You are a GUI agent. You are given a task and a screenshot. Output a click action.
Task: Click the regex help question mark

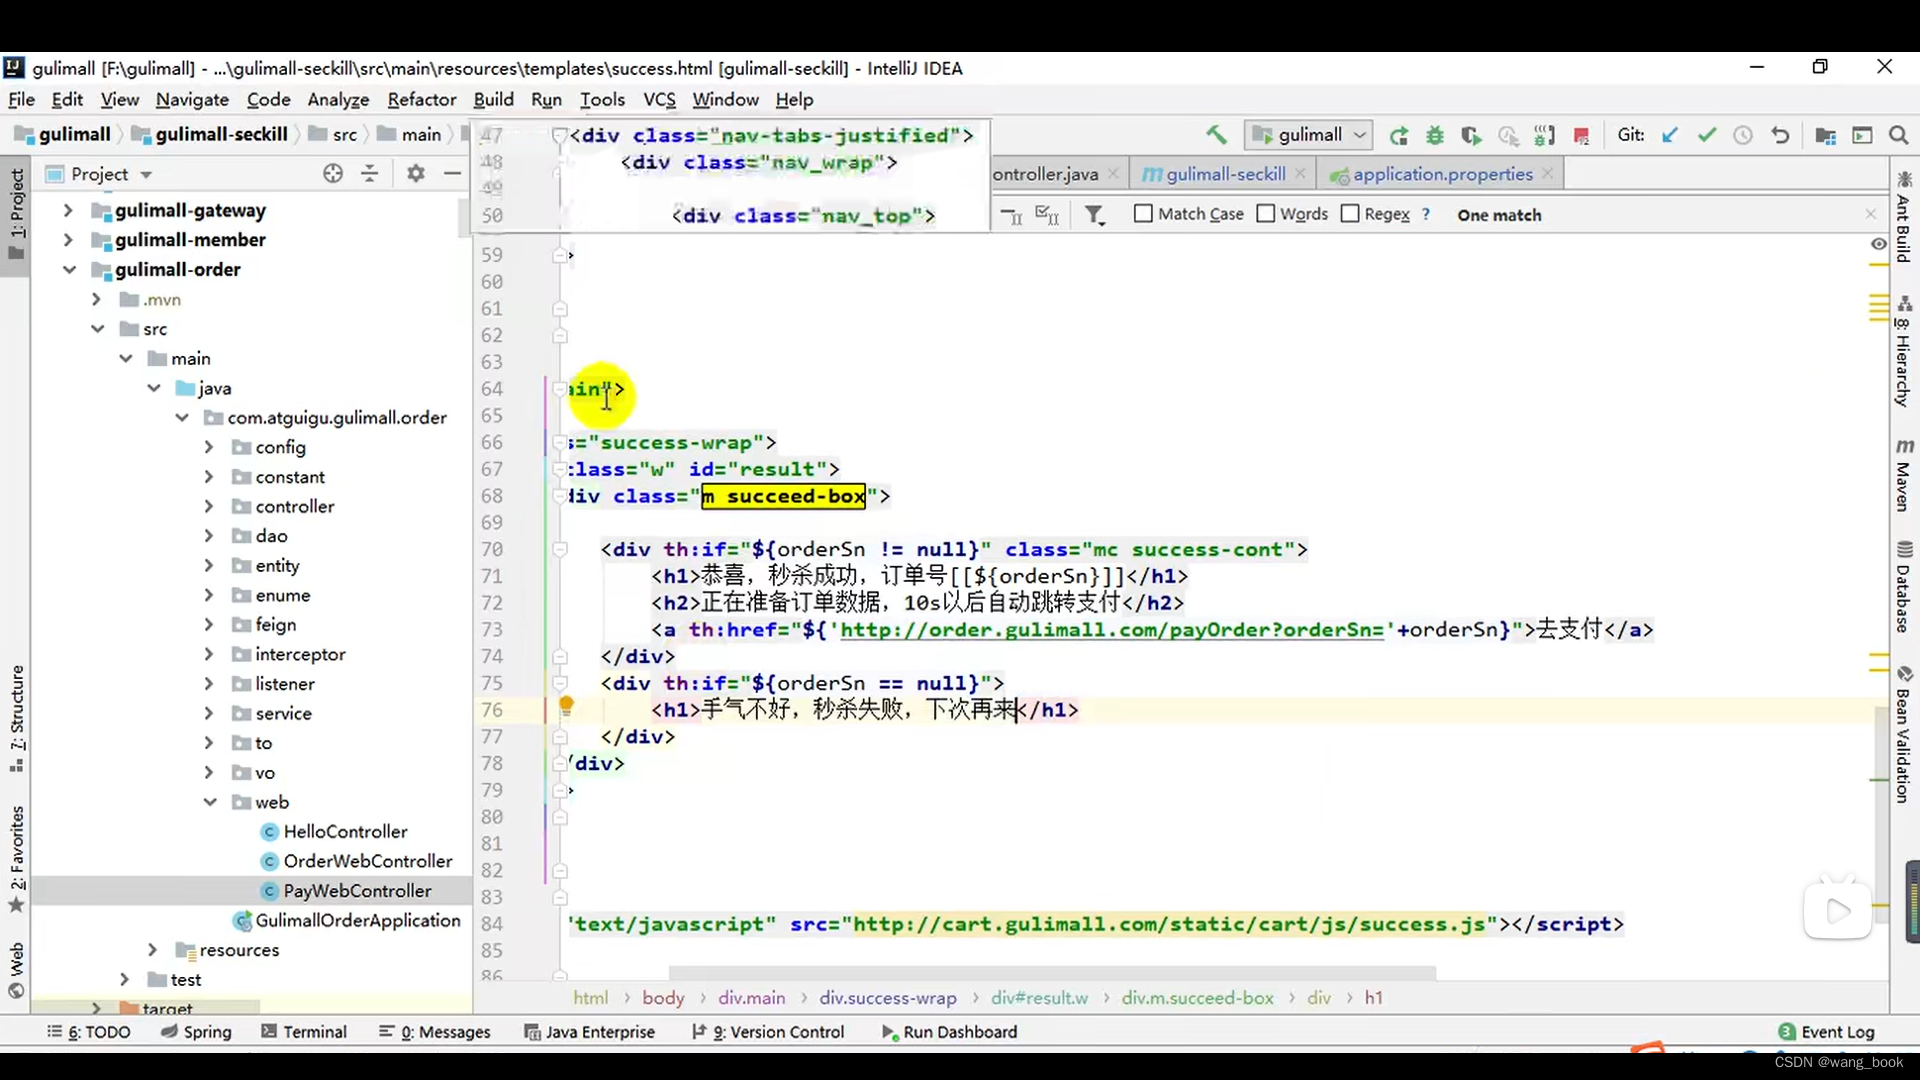tap(1426, 214)
